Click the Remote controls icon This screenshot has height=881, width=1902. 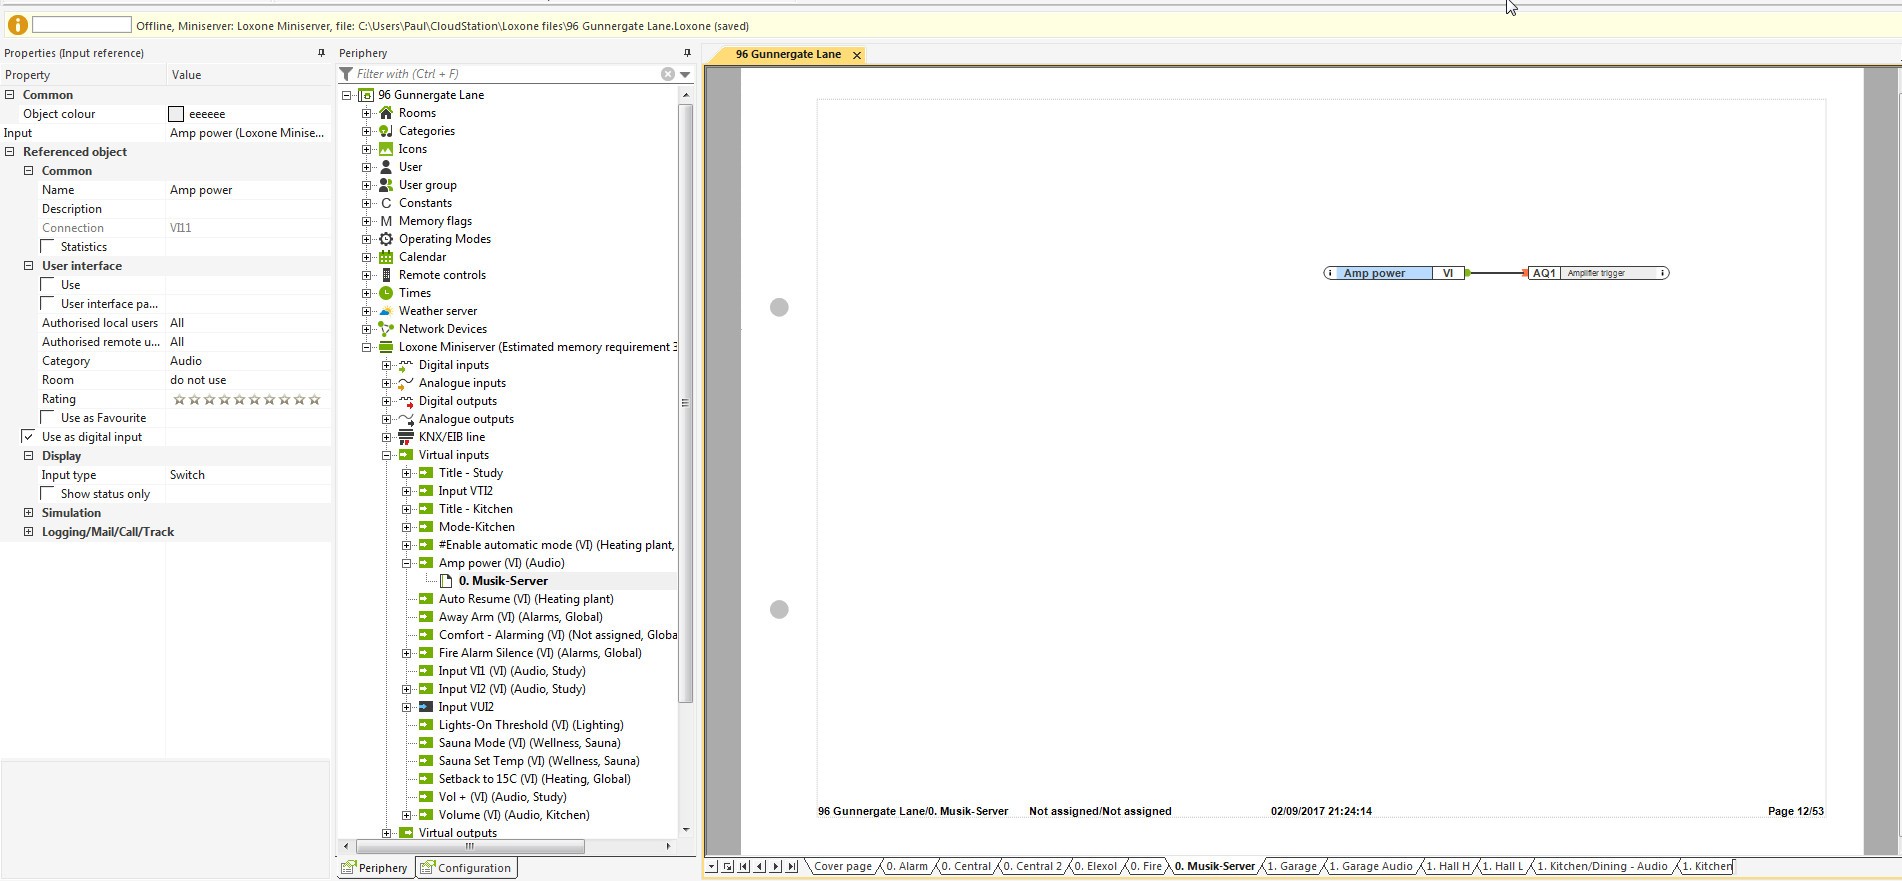386,275
